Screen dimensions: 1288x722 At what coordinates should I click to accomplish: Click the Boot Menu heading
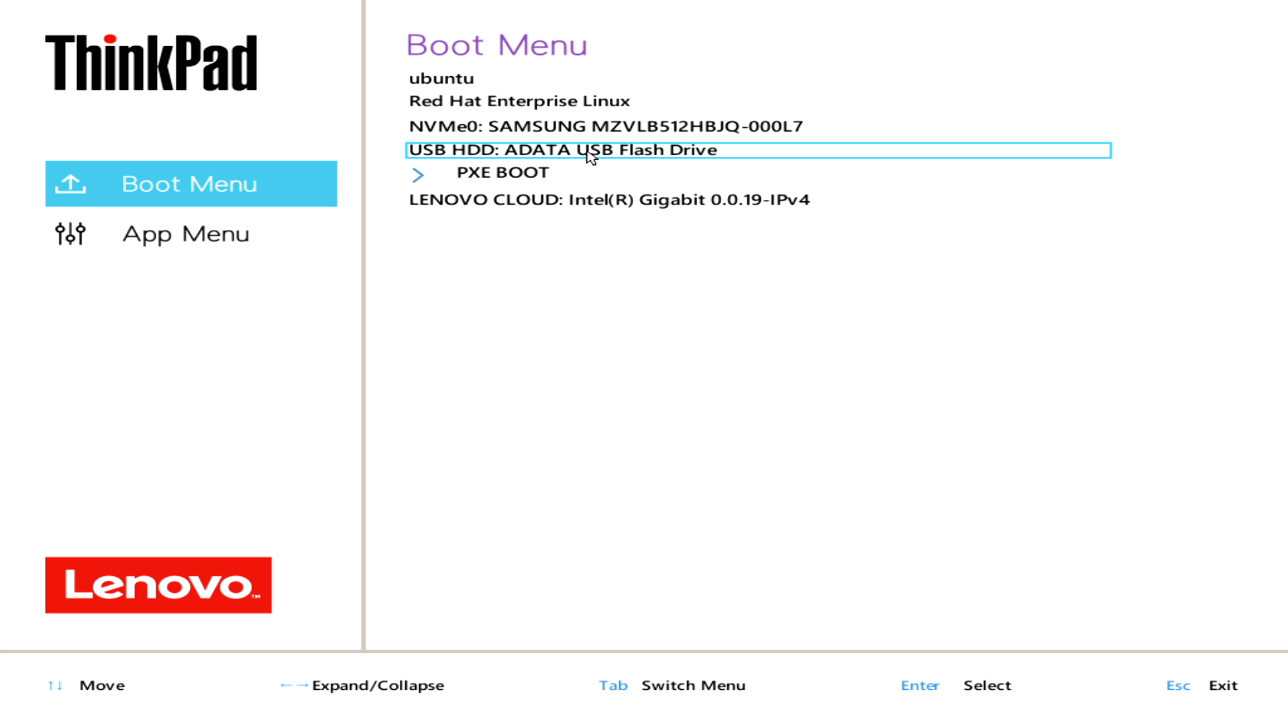click(496, 45)
